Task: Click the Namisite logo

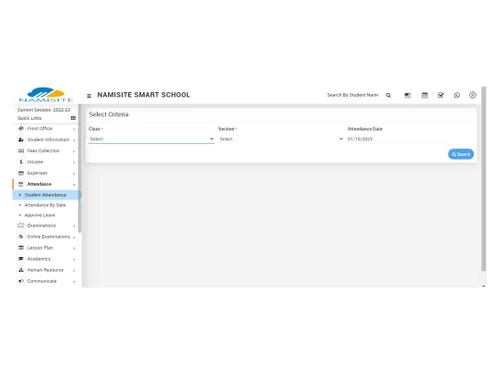Action: click(46, 95)
